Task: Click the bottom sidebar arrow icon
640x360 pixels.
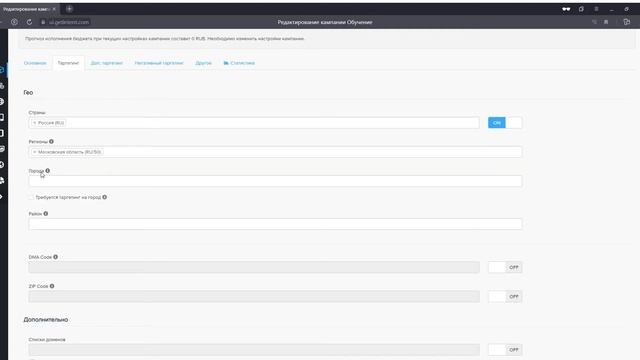Action: click(x=2, y=197)
